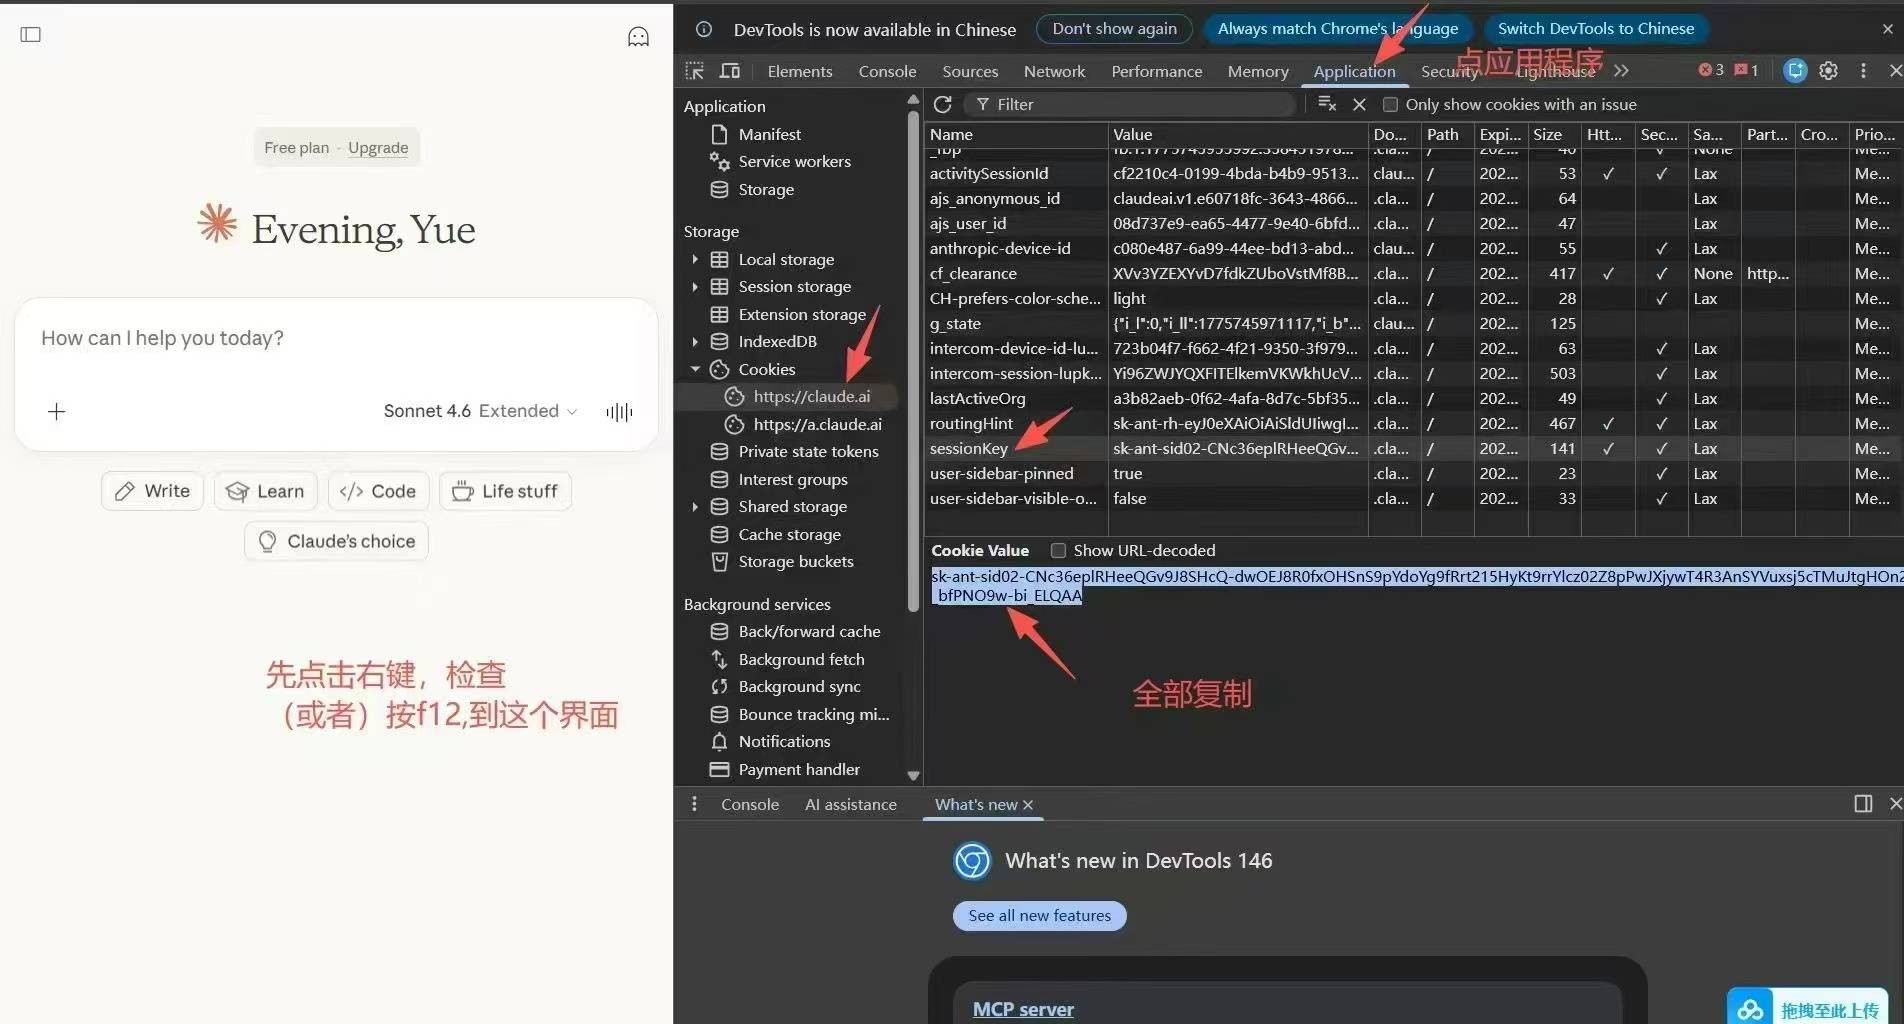
Task: Open the incognito ghost chat icon
Action: (638, 37)
